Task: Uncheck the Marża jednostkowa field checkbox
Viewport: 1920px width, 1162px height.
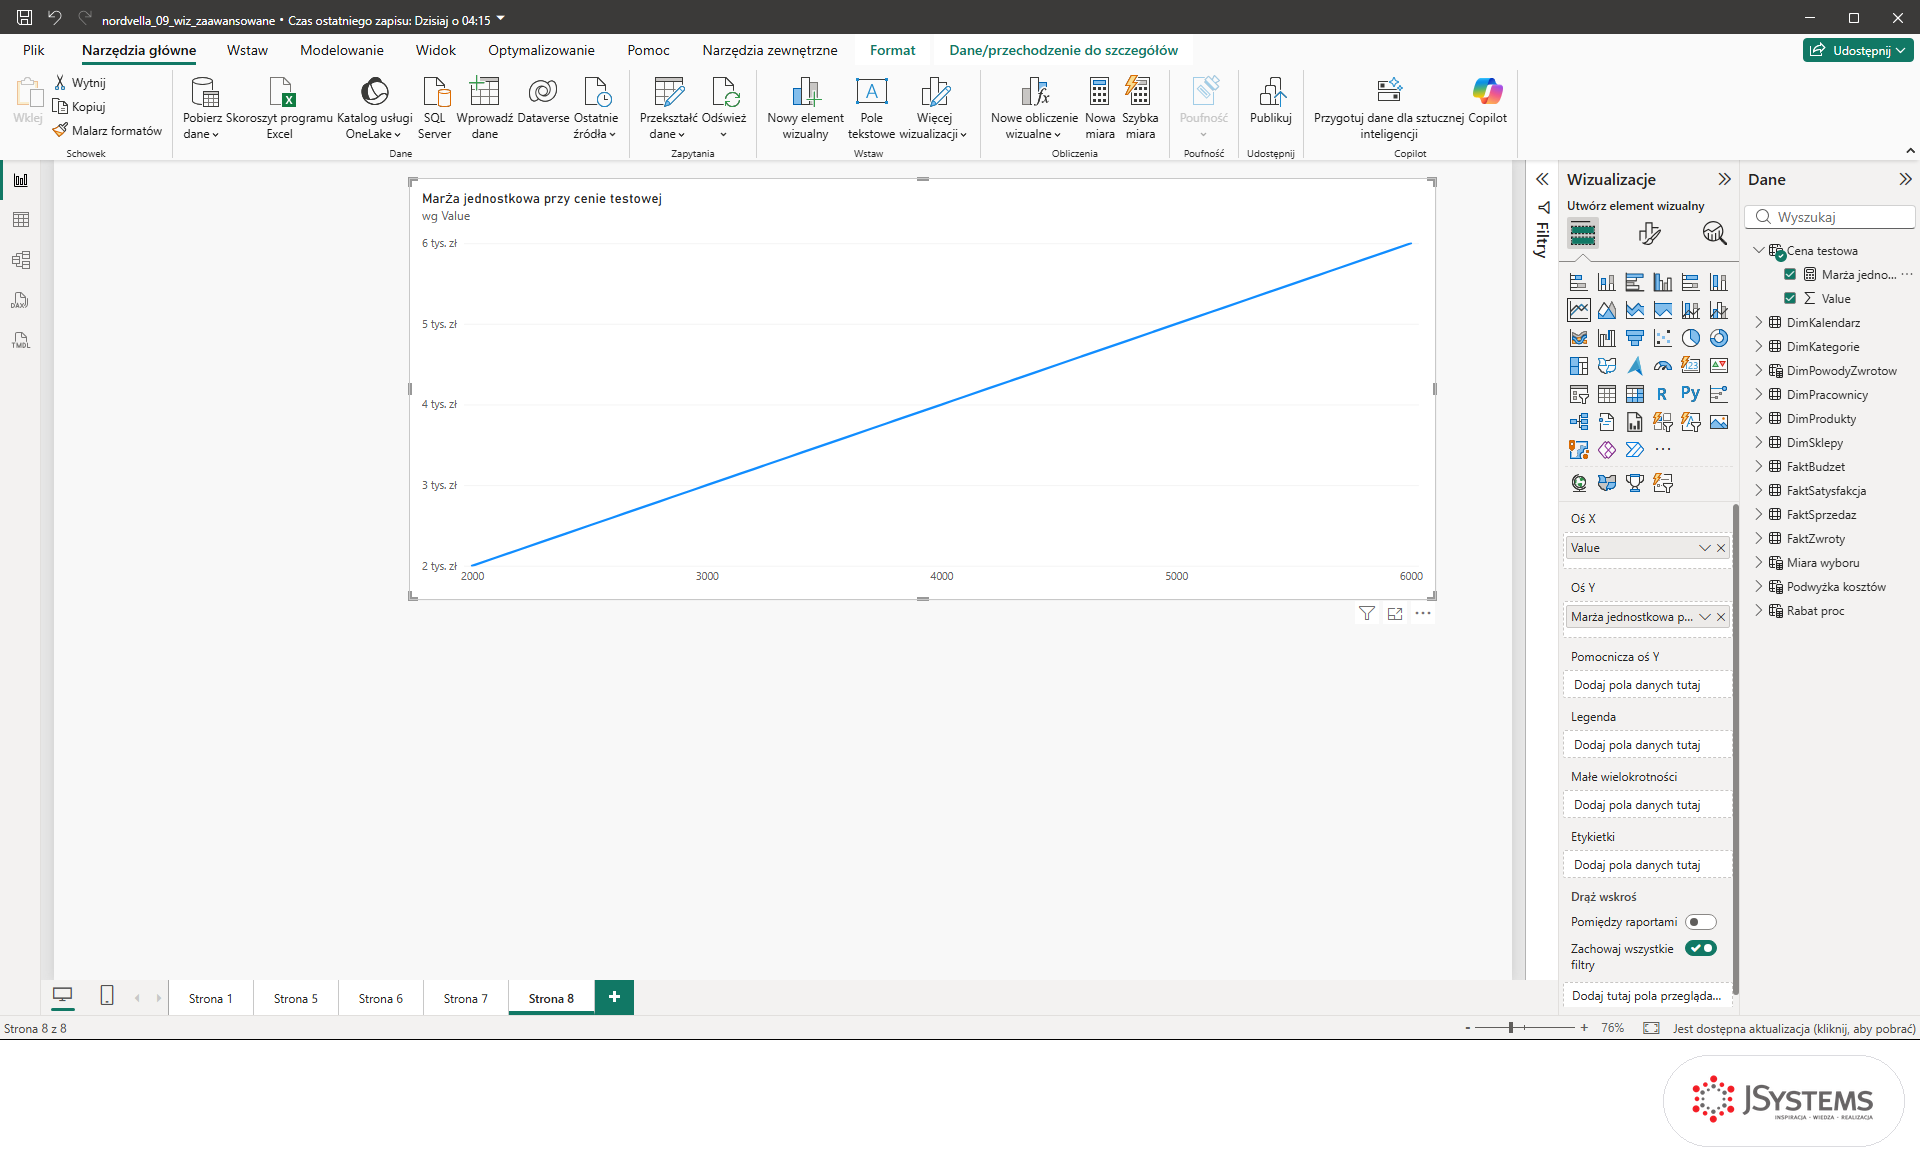Action: click(1790, 274)
